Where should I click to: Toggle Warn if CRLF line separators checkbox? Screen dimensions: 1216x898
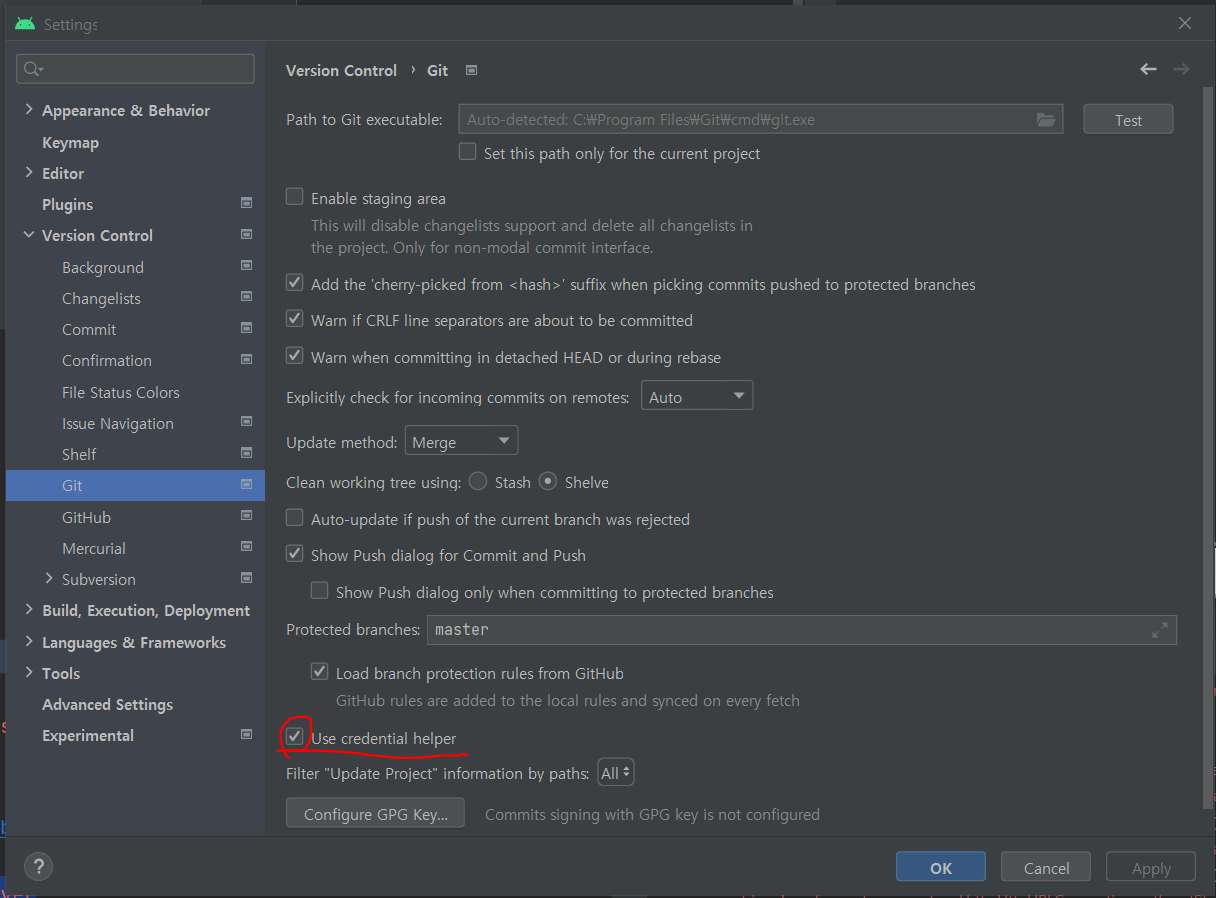click(x=294, y=319)
